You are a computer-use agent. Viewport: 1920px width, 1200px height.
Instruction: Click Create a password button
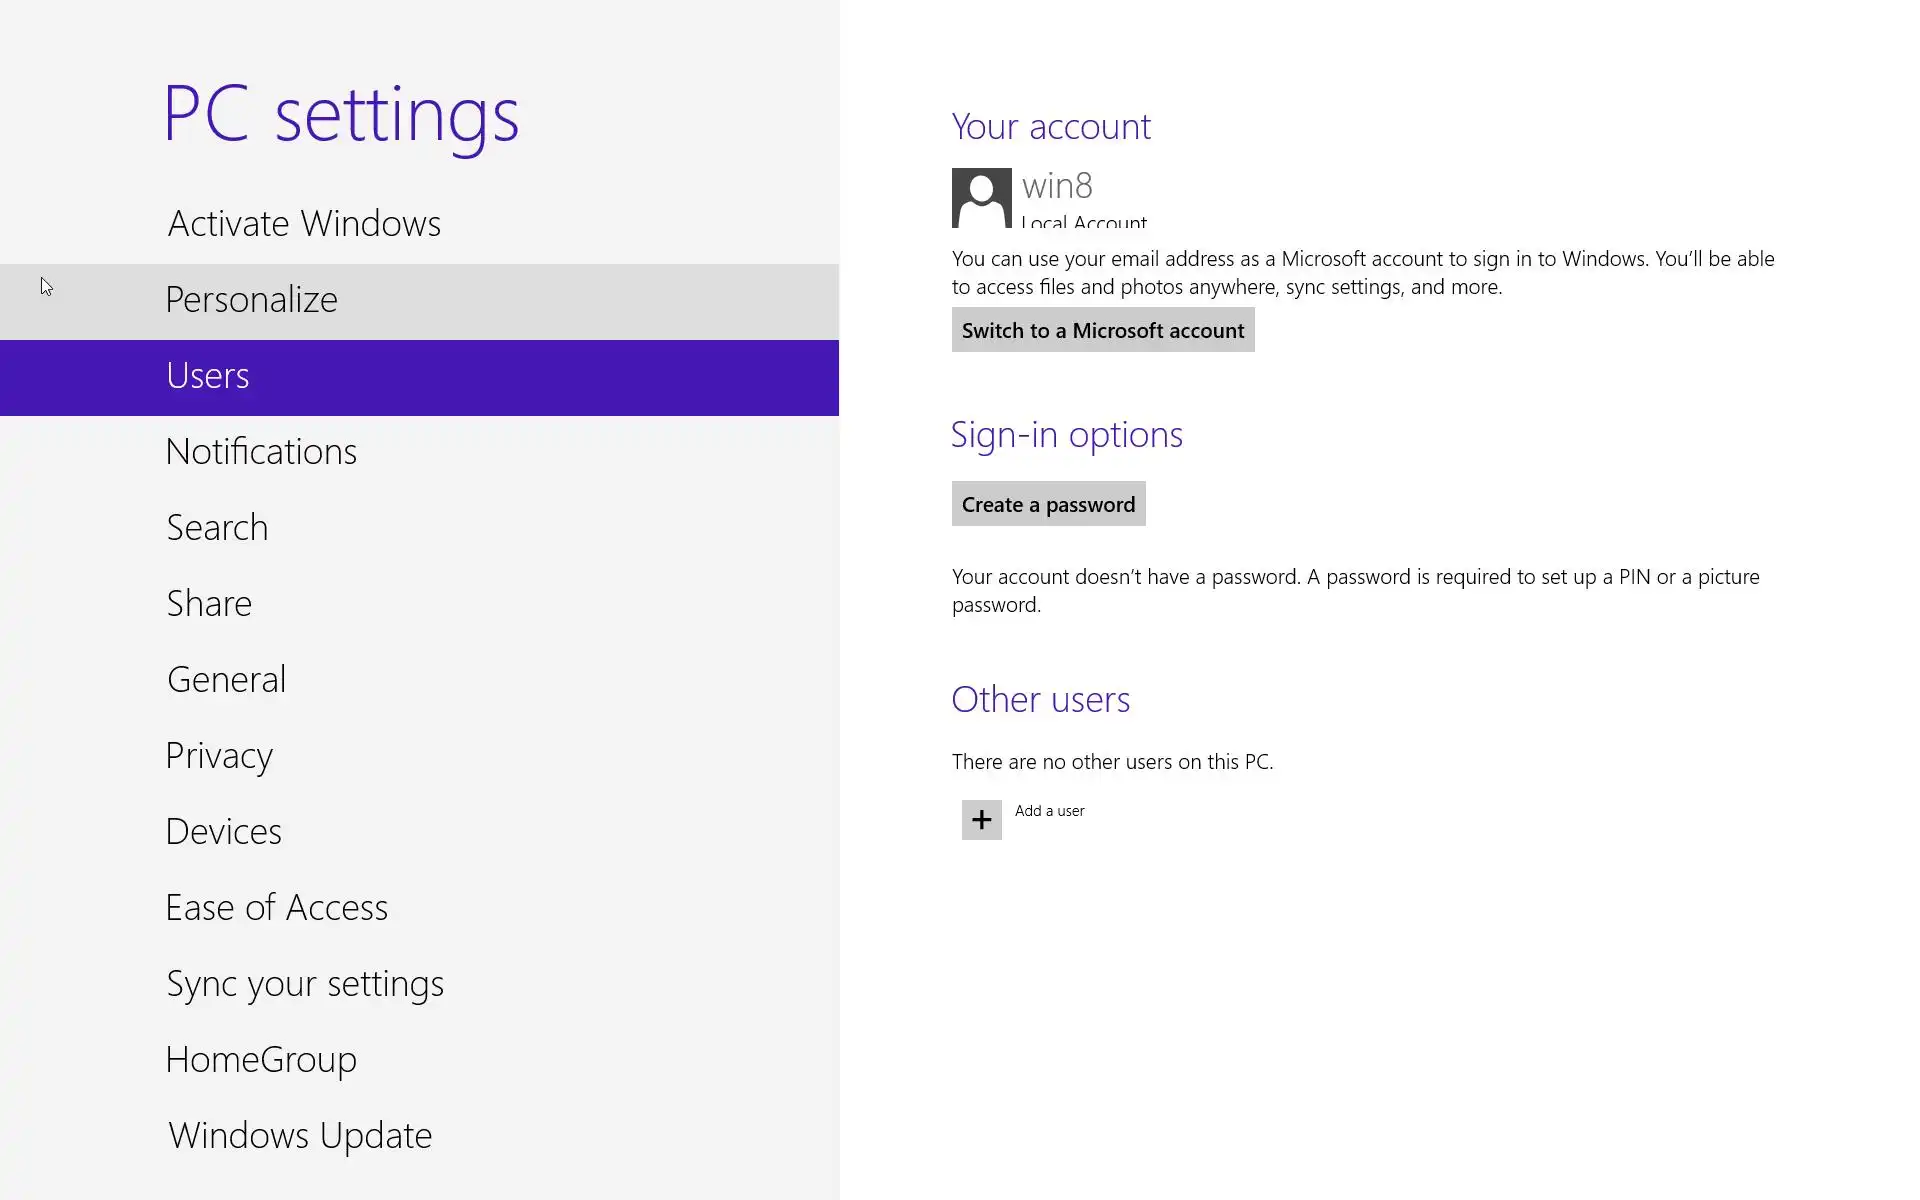(1048, 504)
